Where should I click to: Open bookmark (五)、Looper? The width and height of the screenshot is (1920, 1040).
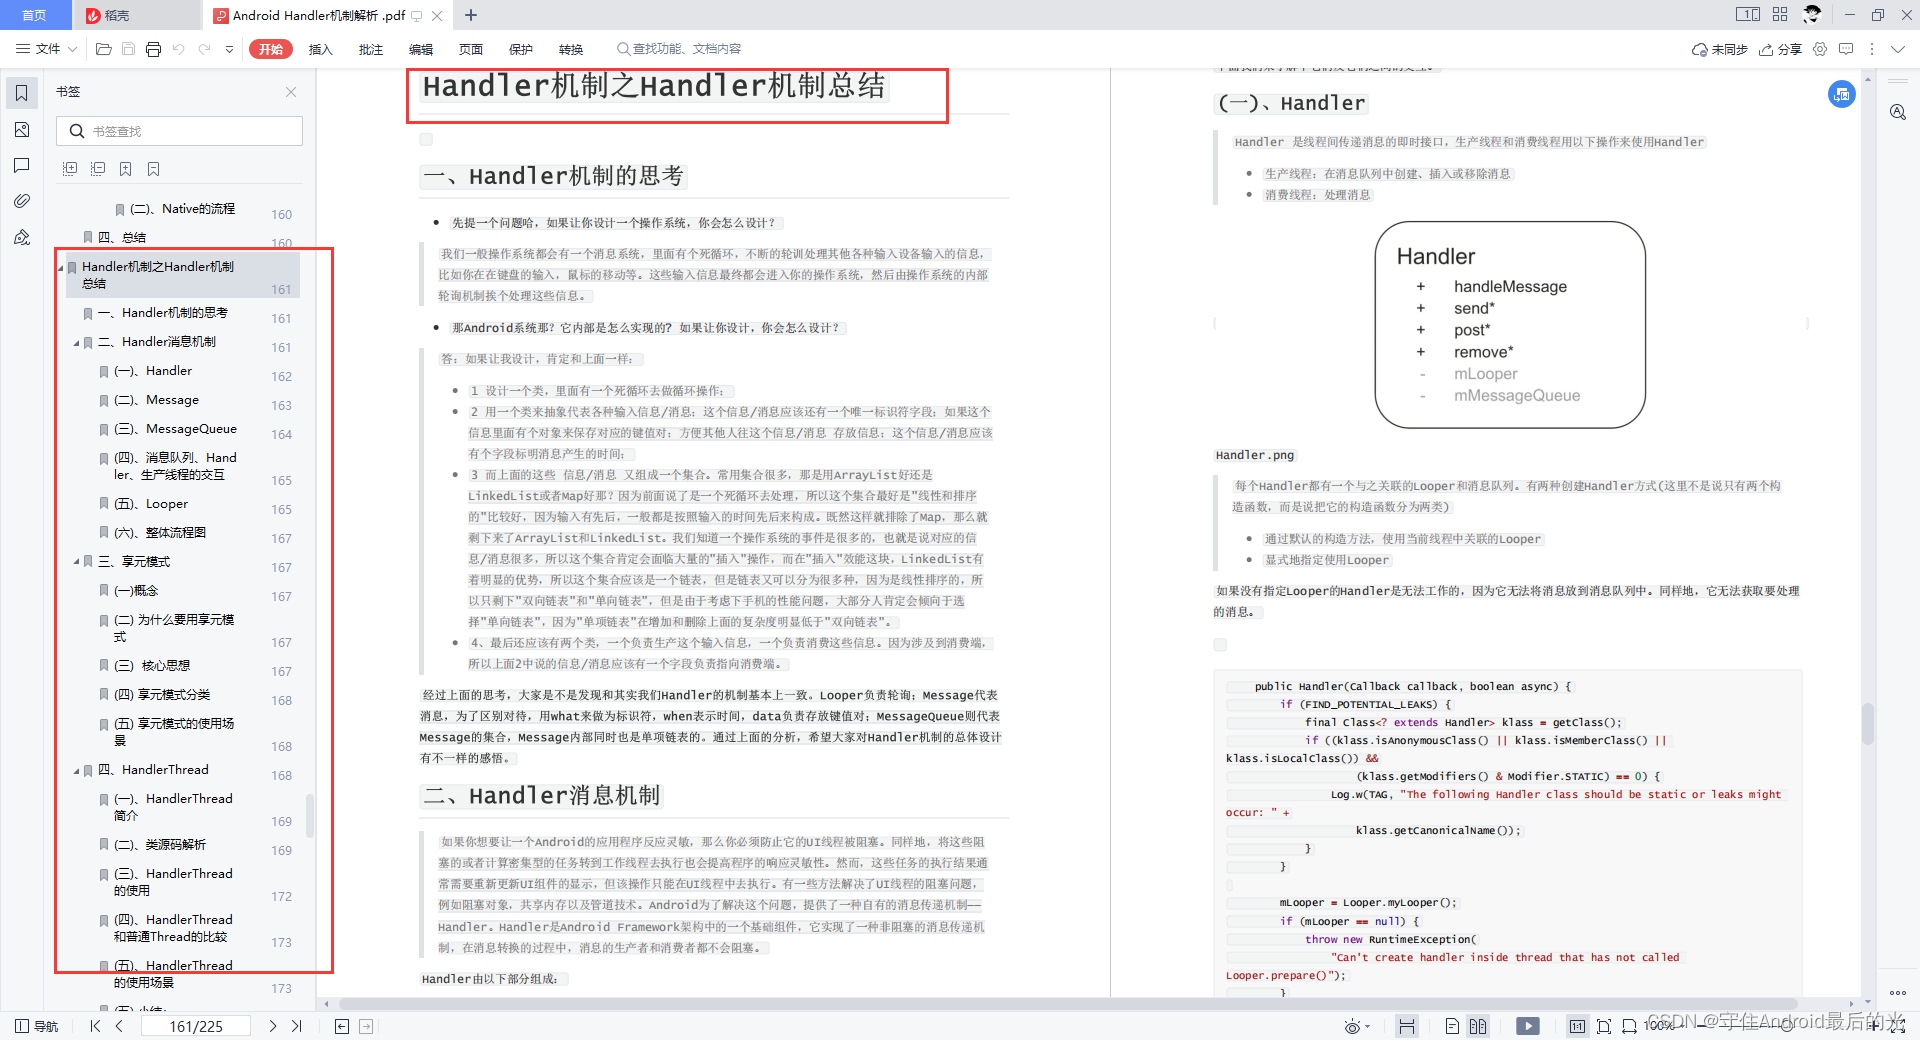coord(150,504)
